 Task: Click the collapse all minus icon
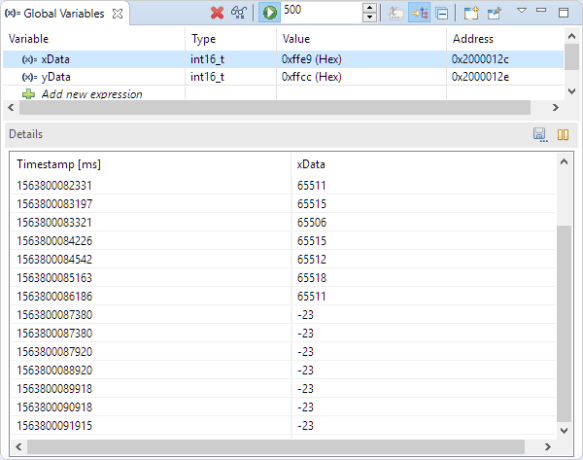tap(442, 14)
